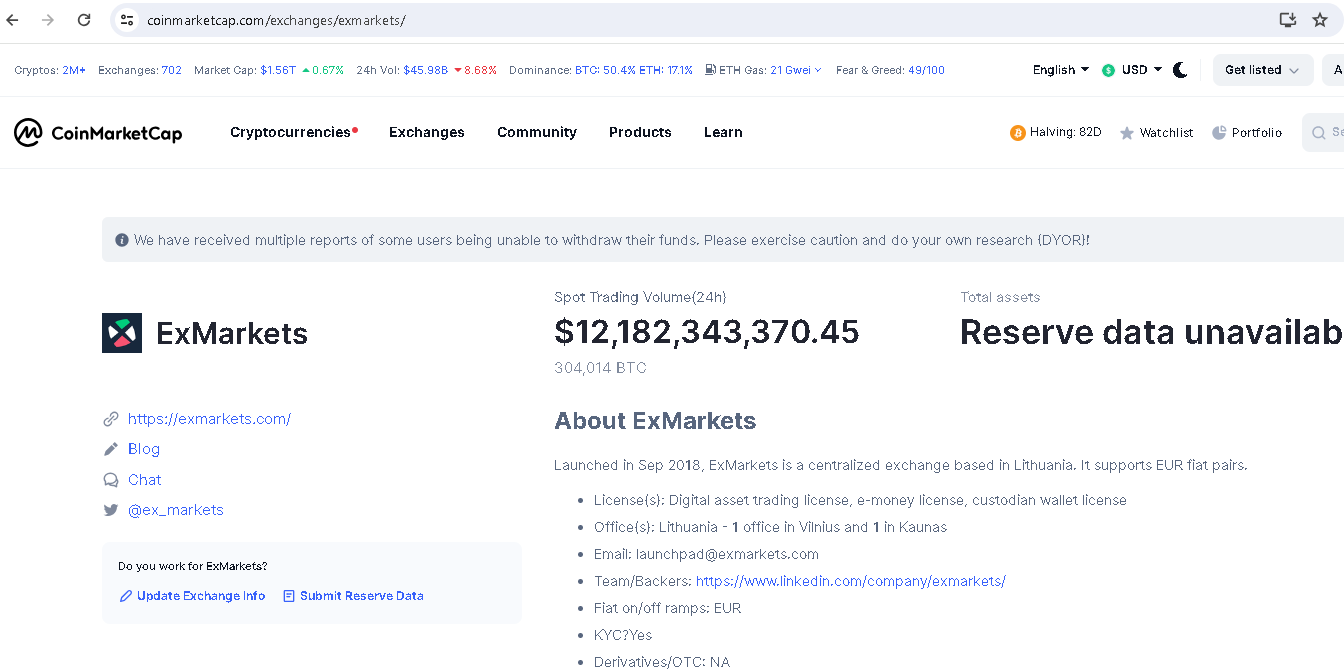
Task: Open the ExMarkets Blog link
Action: pyautogui.click(x=144, y=449)
